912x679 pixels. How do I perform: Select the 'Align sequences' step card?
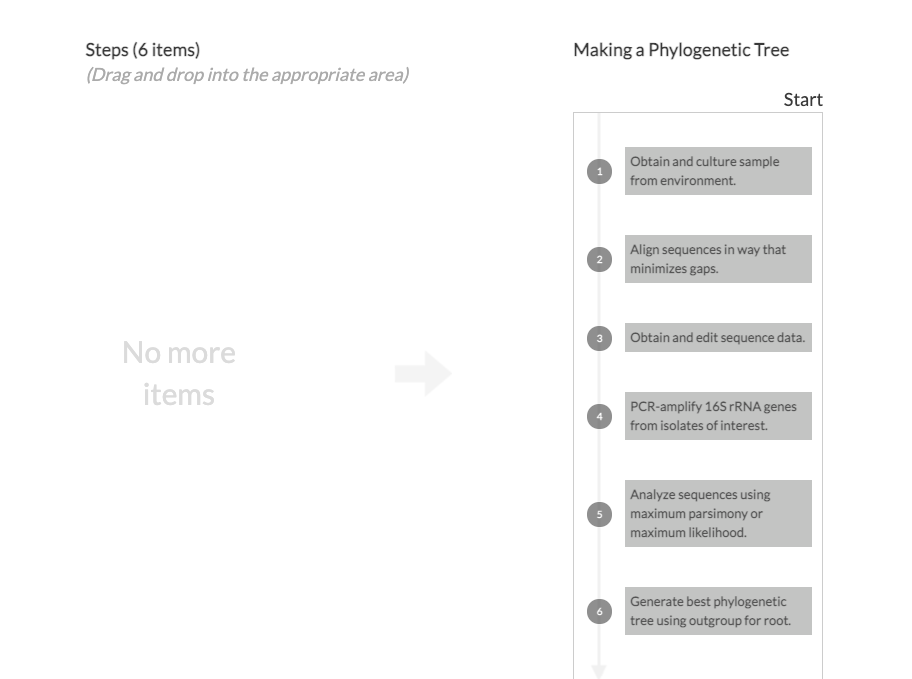pos(718,259)
